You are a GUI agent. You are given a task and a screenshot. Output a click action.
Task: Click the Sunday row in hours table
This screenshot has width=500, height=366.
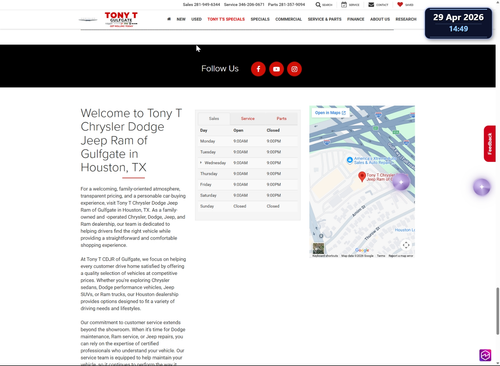(x=248, y=206)
